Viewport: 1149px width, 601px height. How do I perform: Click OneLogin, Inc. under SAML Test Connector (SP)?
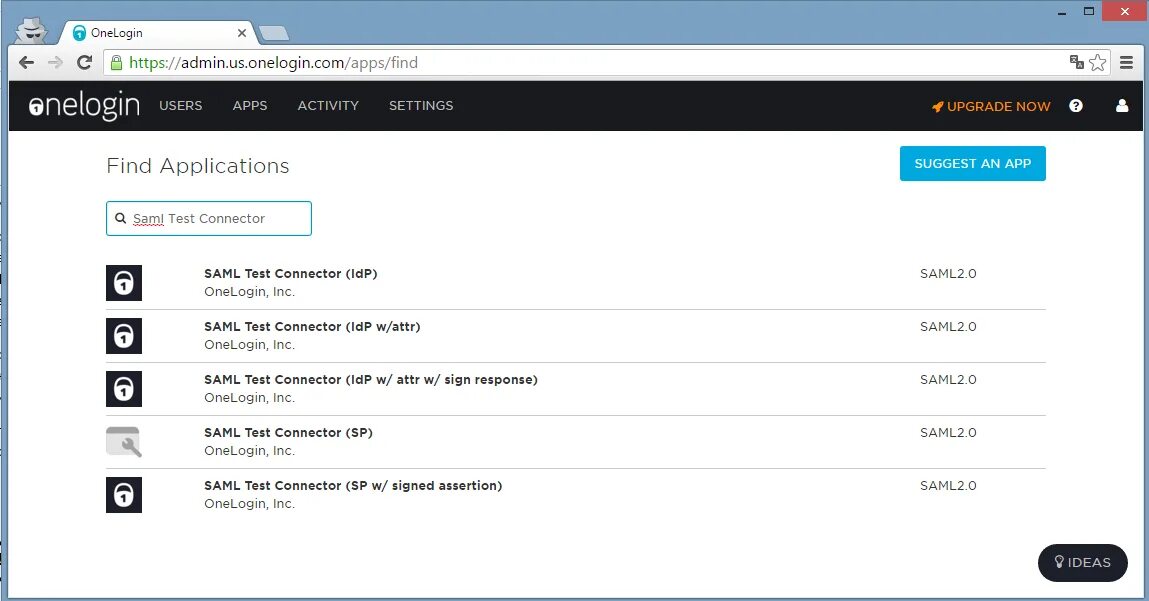[250, 451]
